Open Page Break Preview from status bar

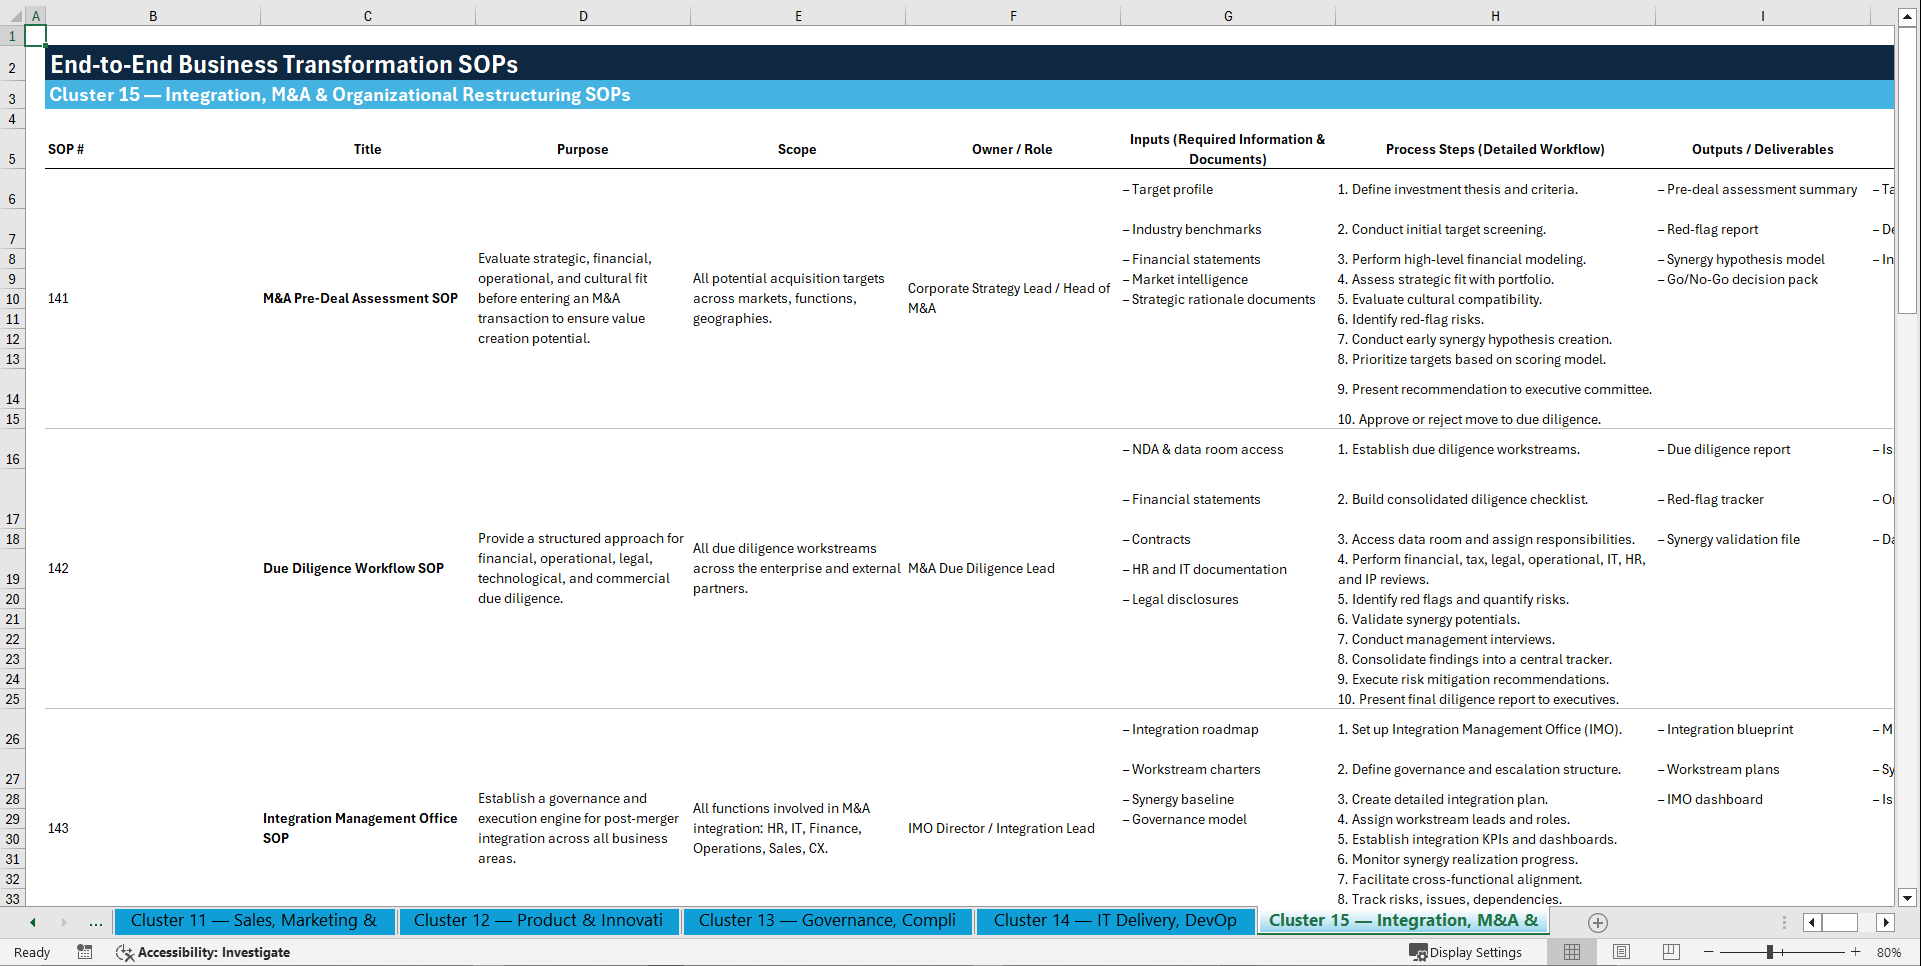click(1671, 952)
